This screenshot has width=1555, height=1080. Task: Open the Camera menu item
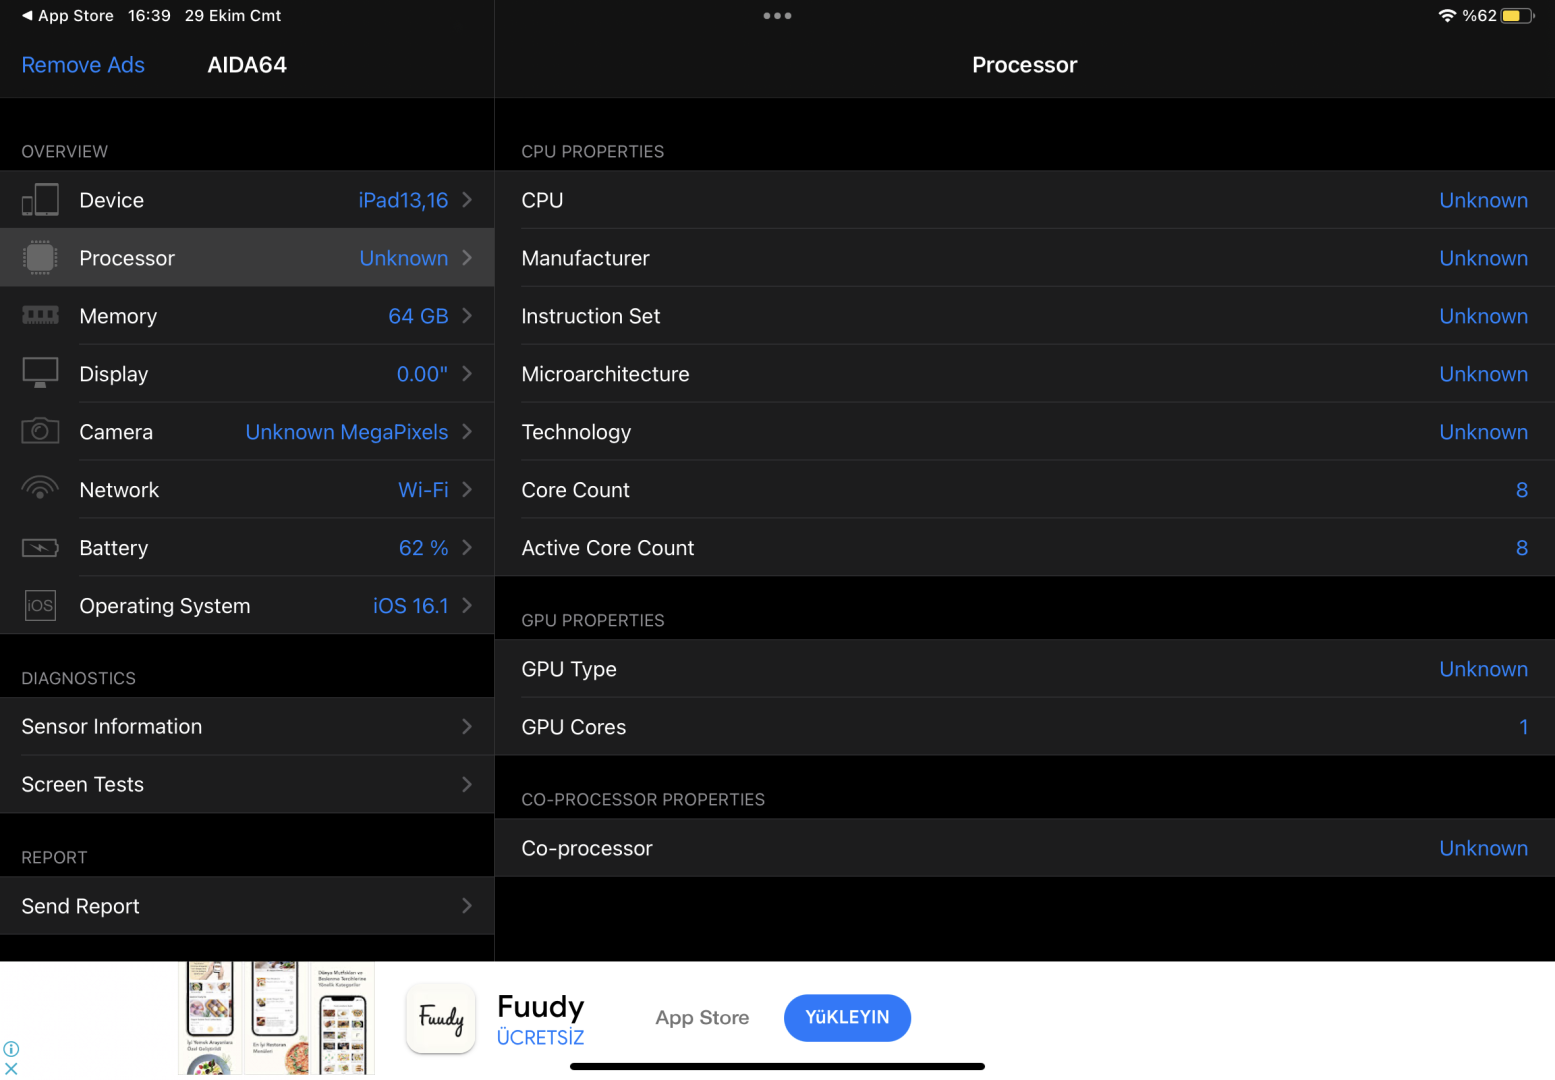click(247, 432)
